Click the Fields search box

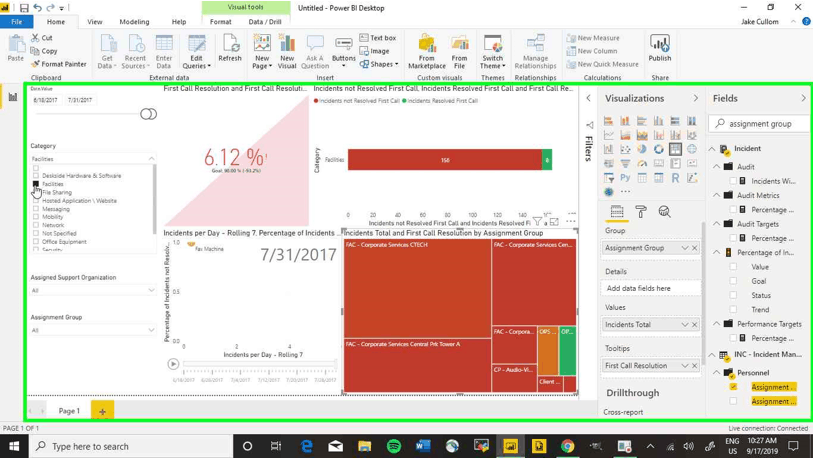(759, 124)
